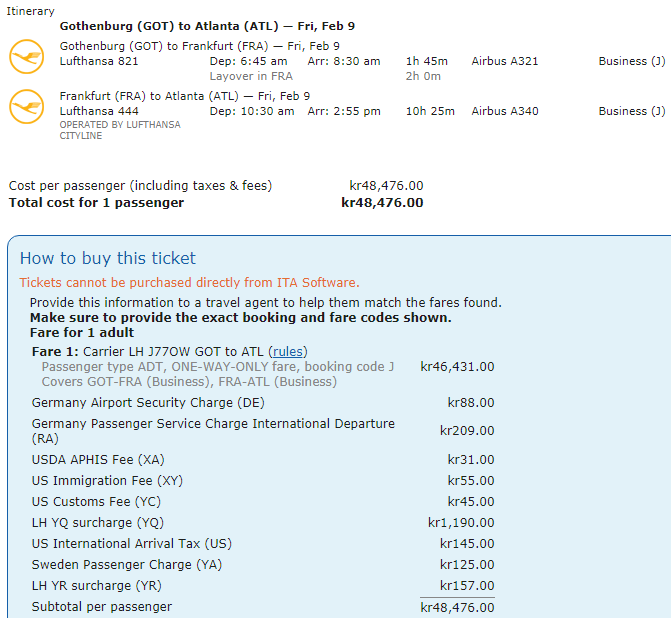Screen dimensions: 671x618
Task: Click 'Gothenburg (GOT) to Atlanta (ATL)' header
Action: [x=169, y=26]
